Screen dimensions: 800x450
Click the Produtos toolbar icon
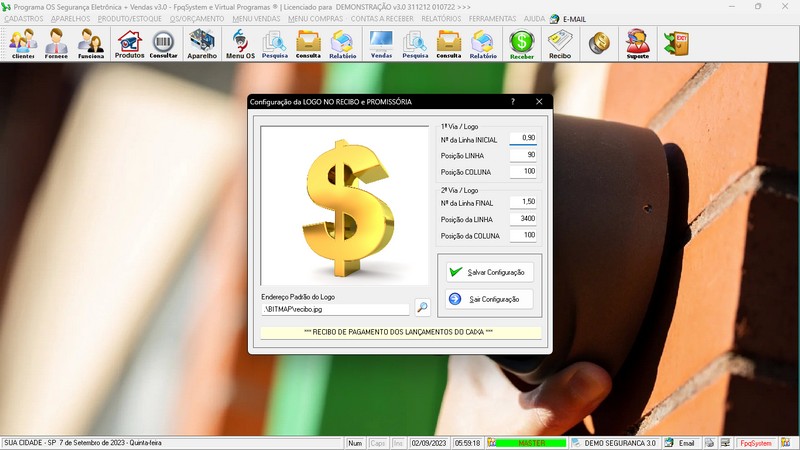pos(129,44)
